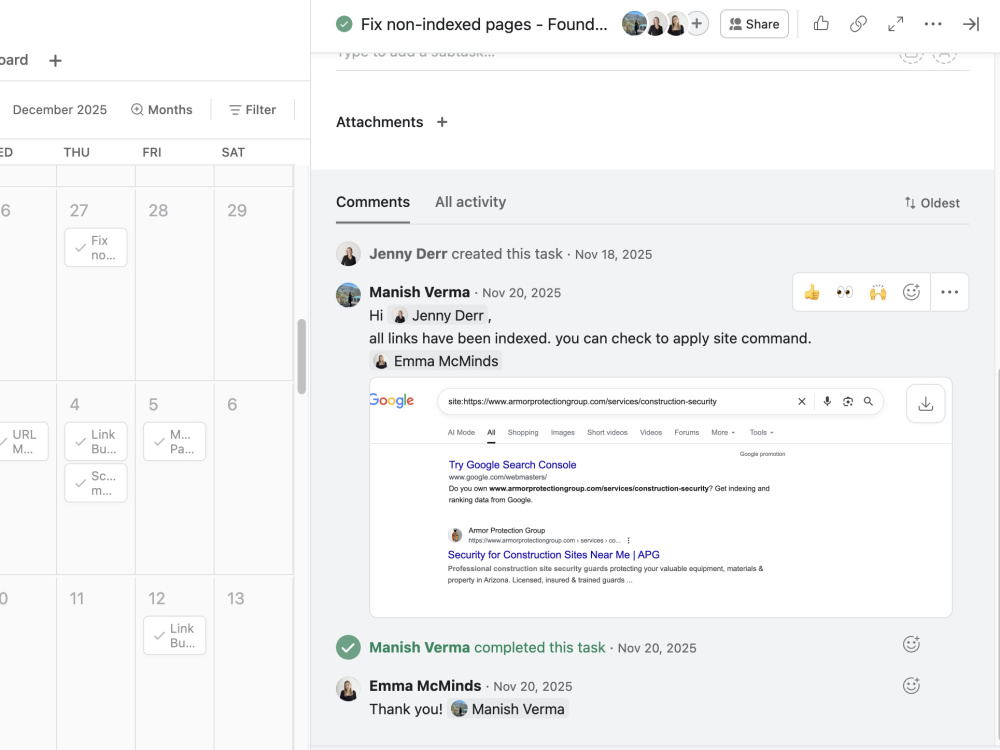Open Emma McMinds' comment avatar
Screen dimensions: 1000x750
click(348, 689)
